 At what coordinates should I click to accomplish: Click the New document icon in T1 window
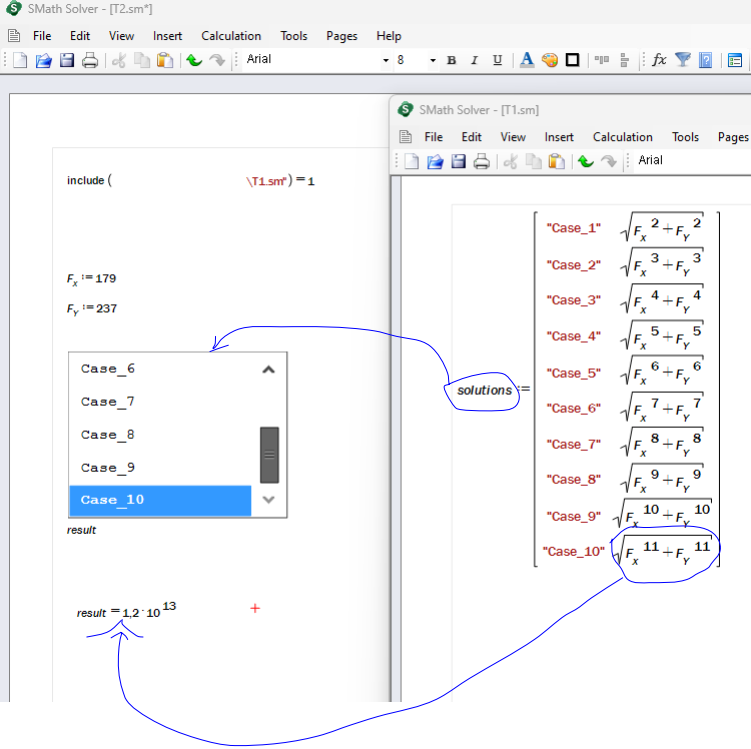412,161
